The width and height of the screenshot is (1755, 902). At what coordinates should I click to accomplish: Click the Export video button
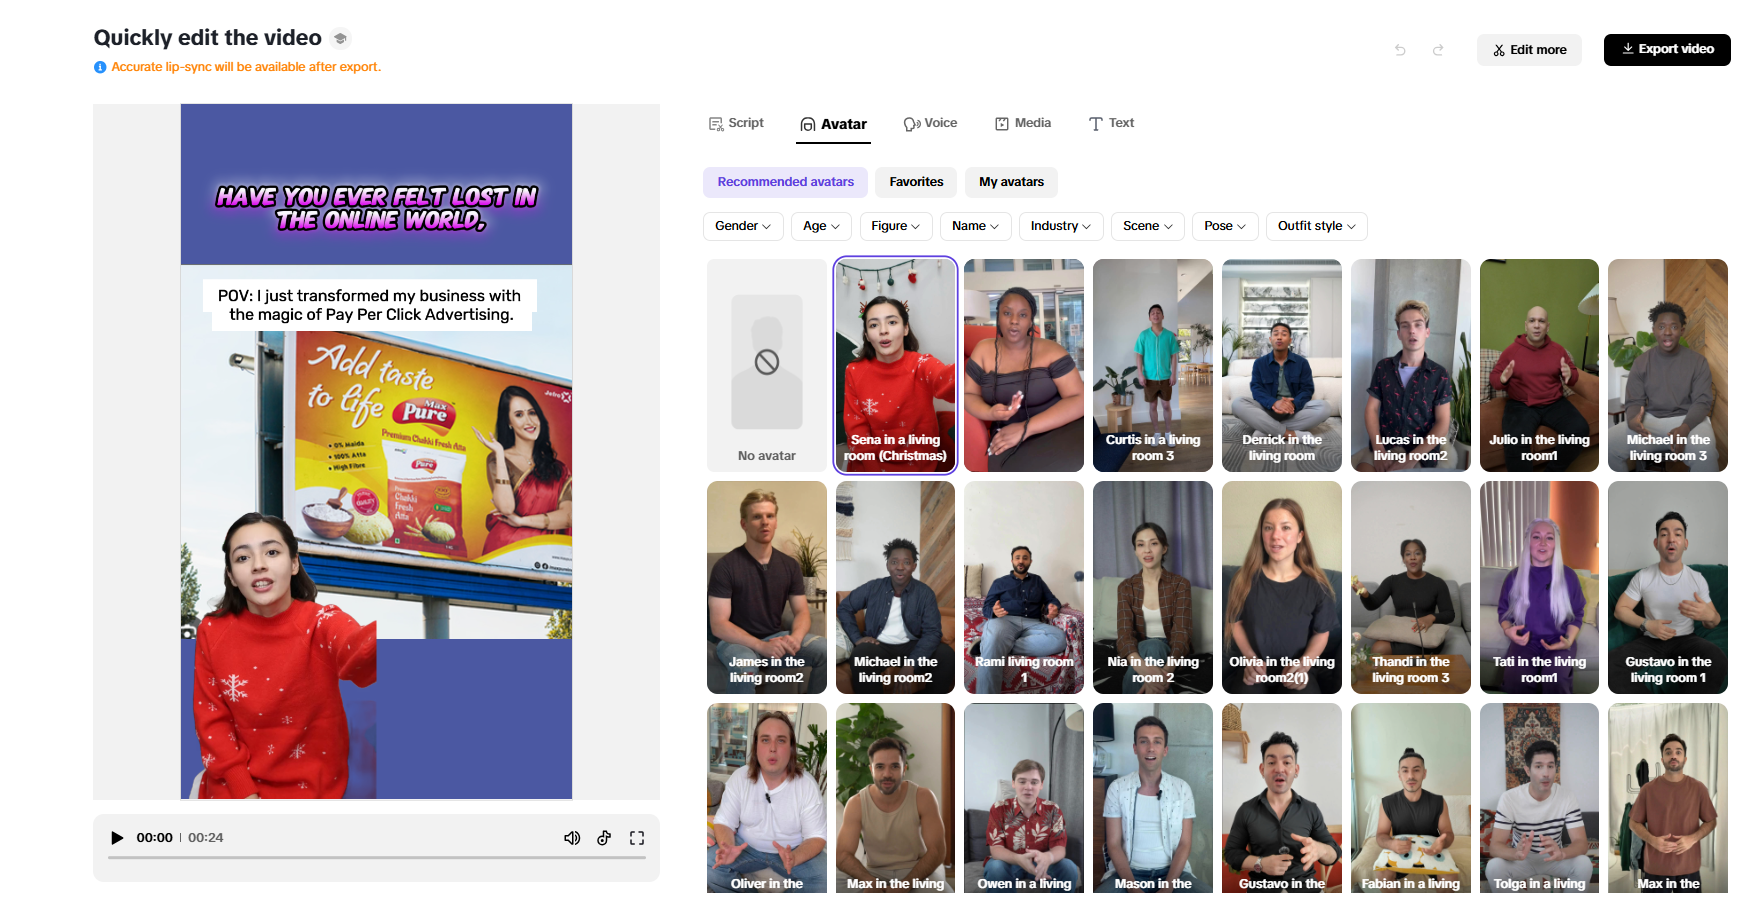[1667, 49]
